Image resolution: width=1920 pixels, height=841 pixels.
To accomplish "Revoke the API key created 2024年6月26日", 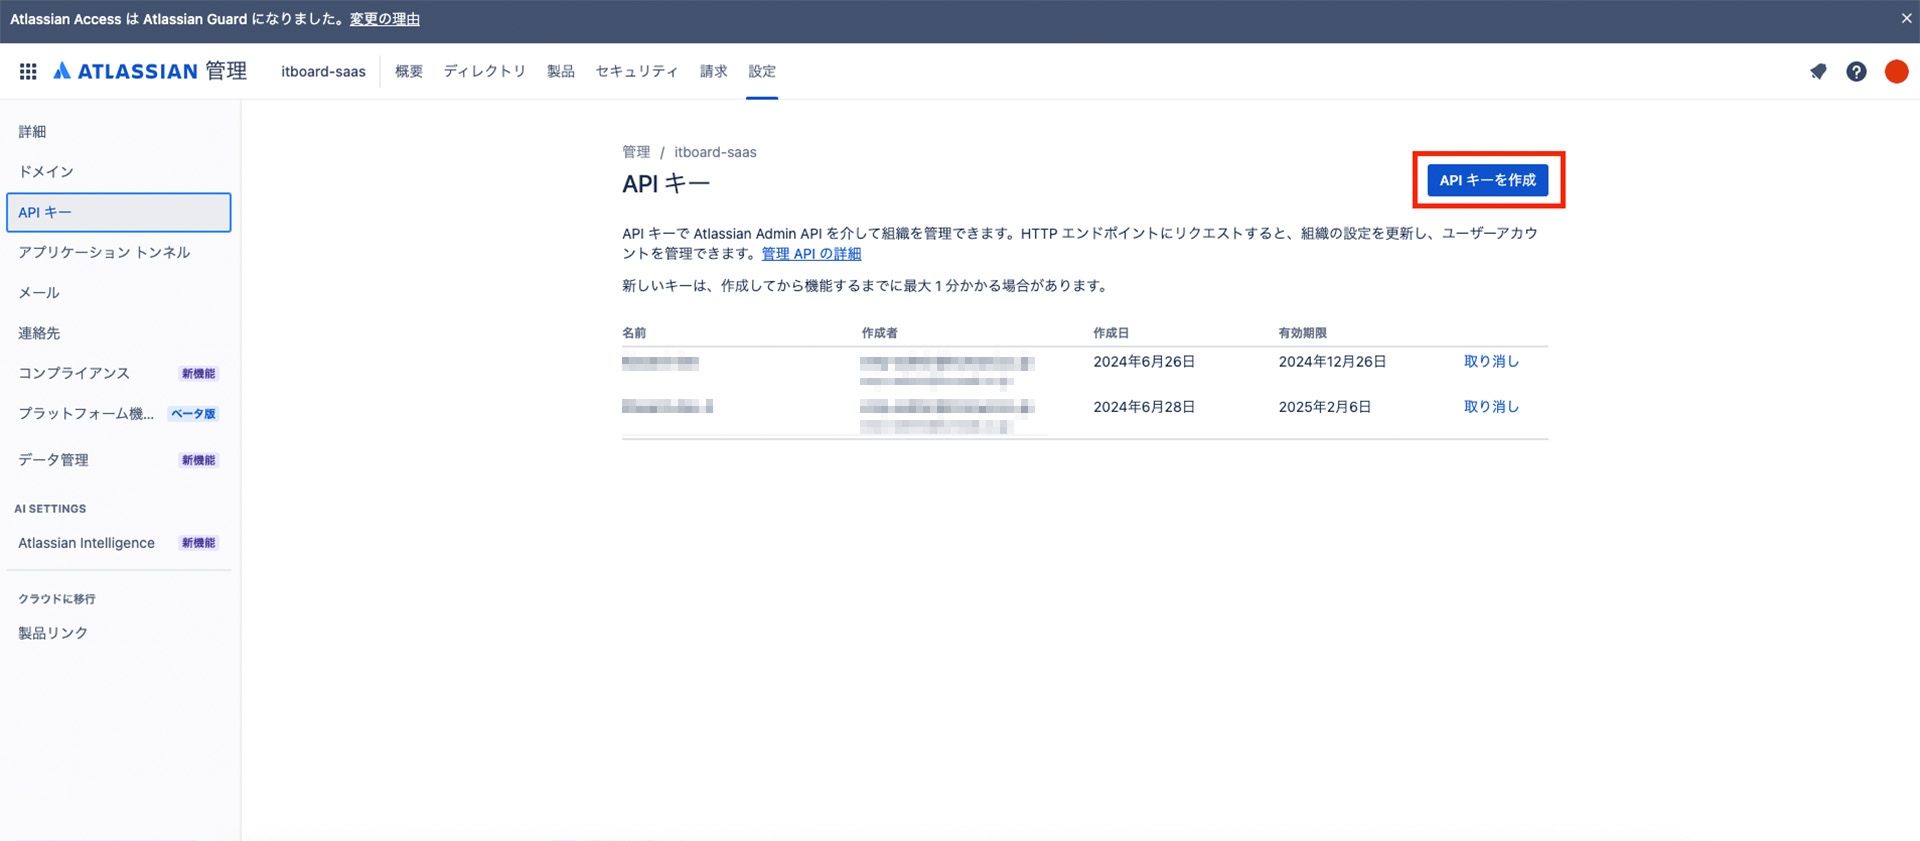I will [1491, 362].
